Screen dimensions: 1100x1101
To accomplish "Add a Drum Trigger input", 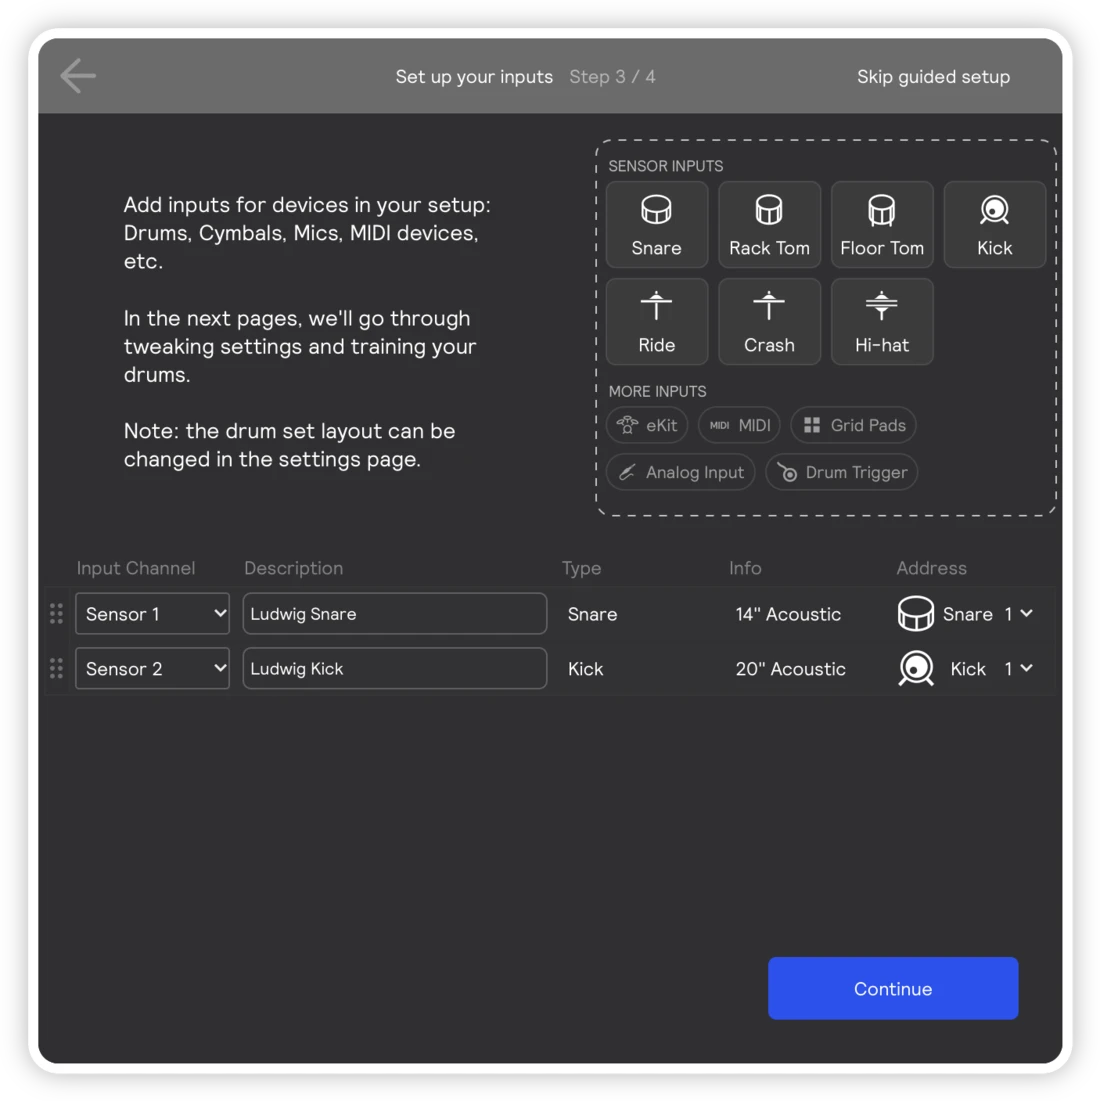I will (842, 472).
